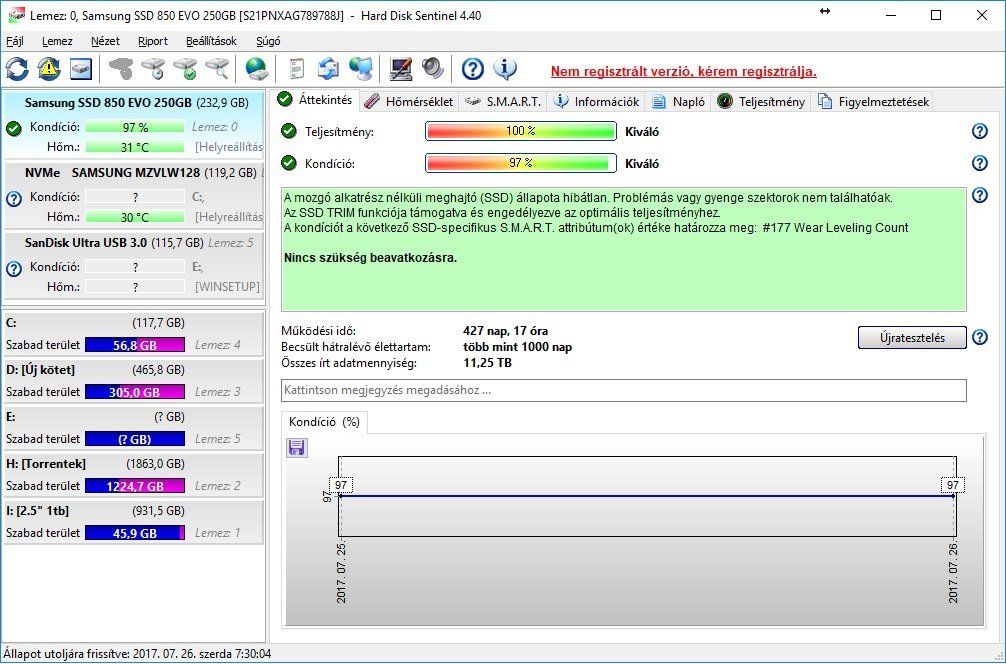Click the grayed-out disk with stethoscope icon
1006x664 pixels.
click(121, 69)
